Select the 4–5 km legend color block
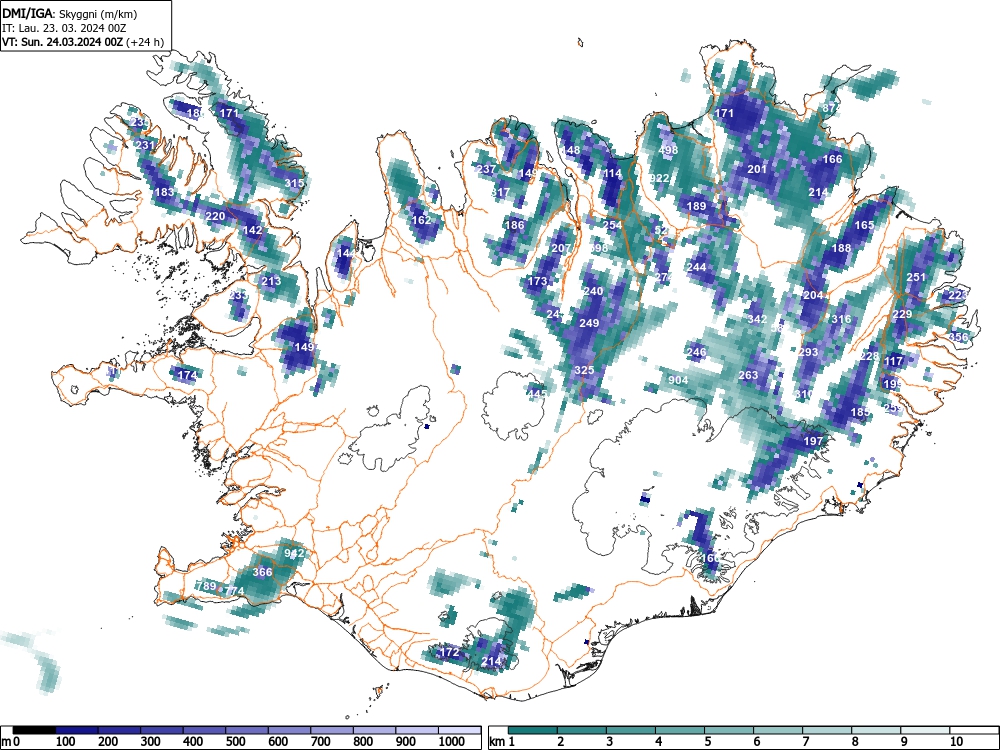1000x750 pixels. coord(679,730)
